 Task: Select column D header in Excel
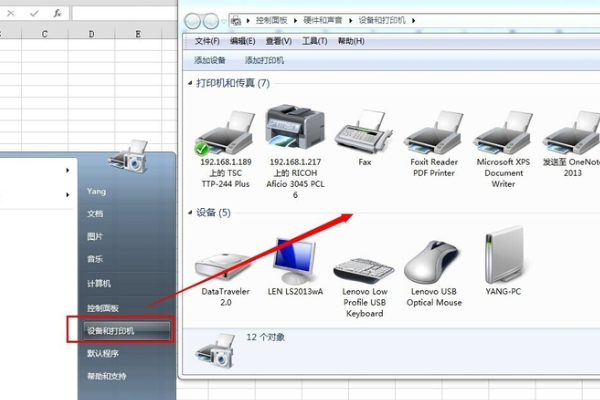[91, 34]
